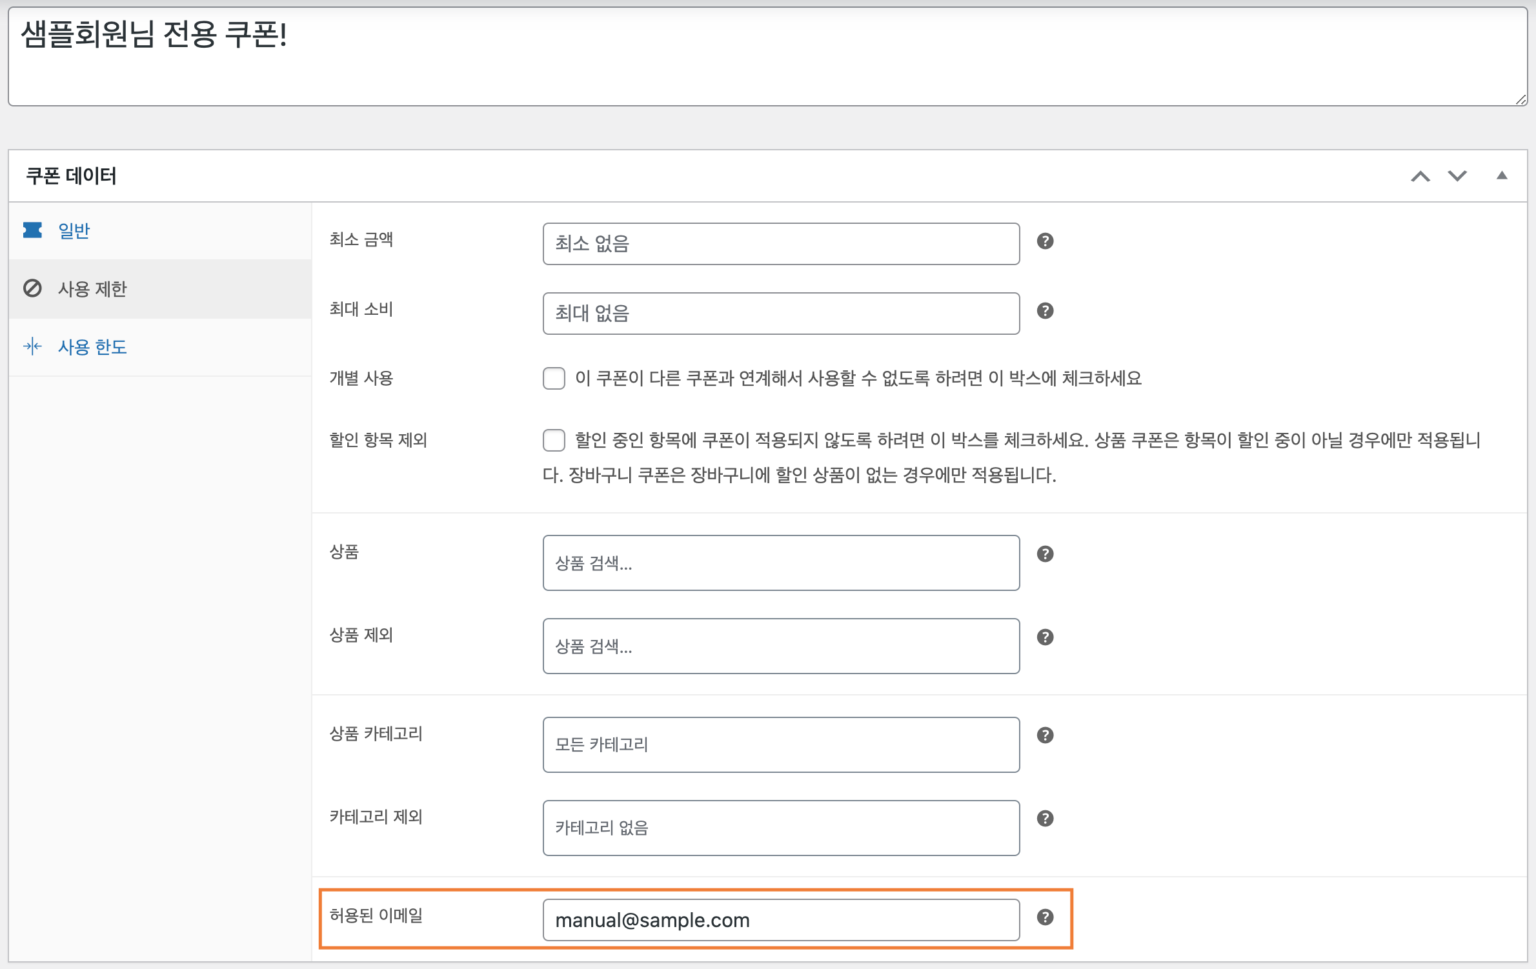Enable the 할인 항목 제외 checkbox
This screenshot has width=1536, height=969.
pos(554,440)
